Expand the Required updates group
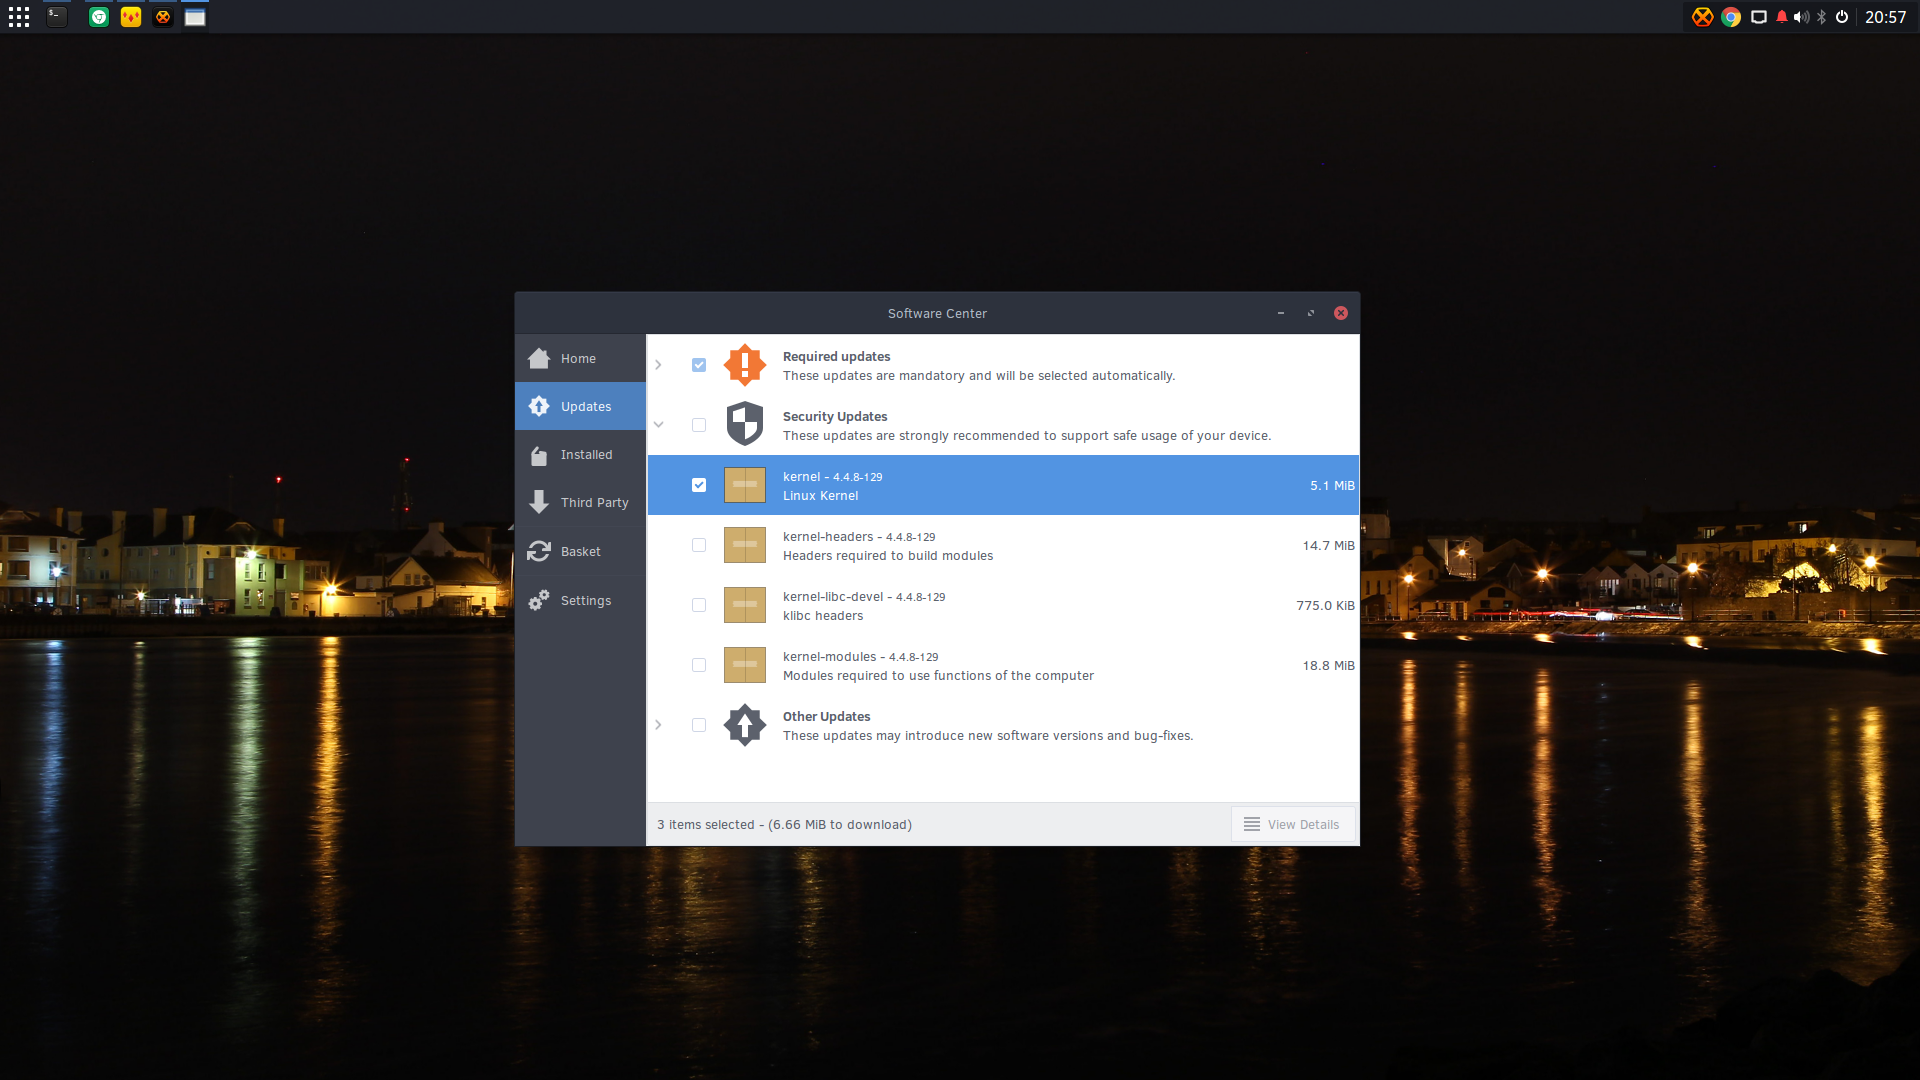The width and height of the screenshot is (1920, 1080). click(x=658, y=365)
